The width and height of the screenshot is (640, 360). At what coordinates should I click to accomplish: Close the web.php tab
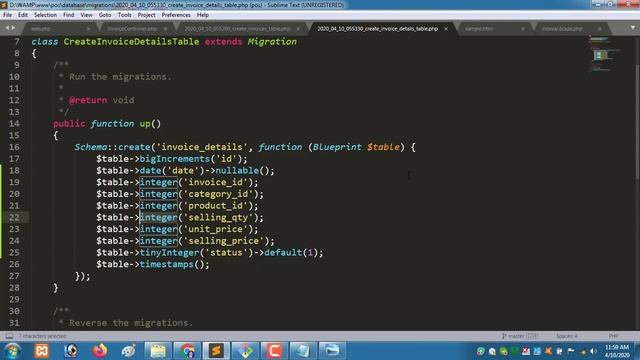[88, 29]
